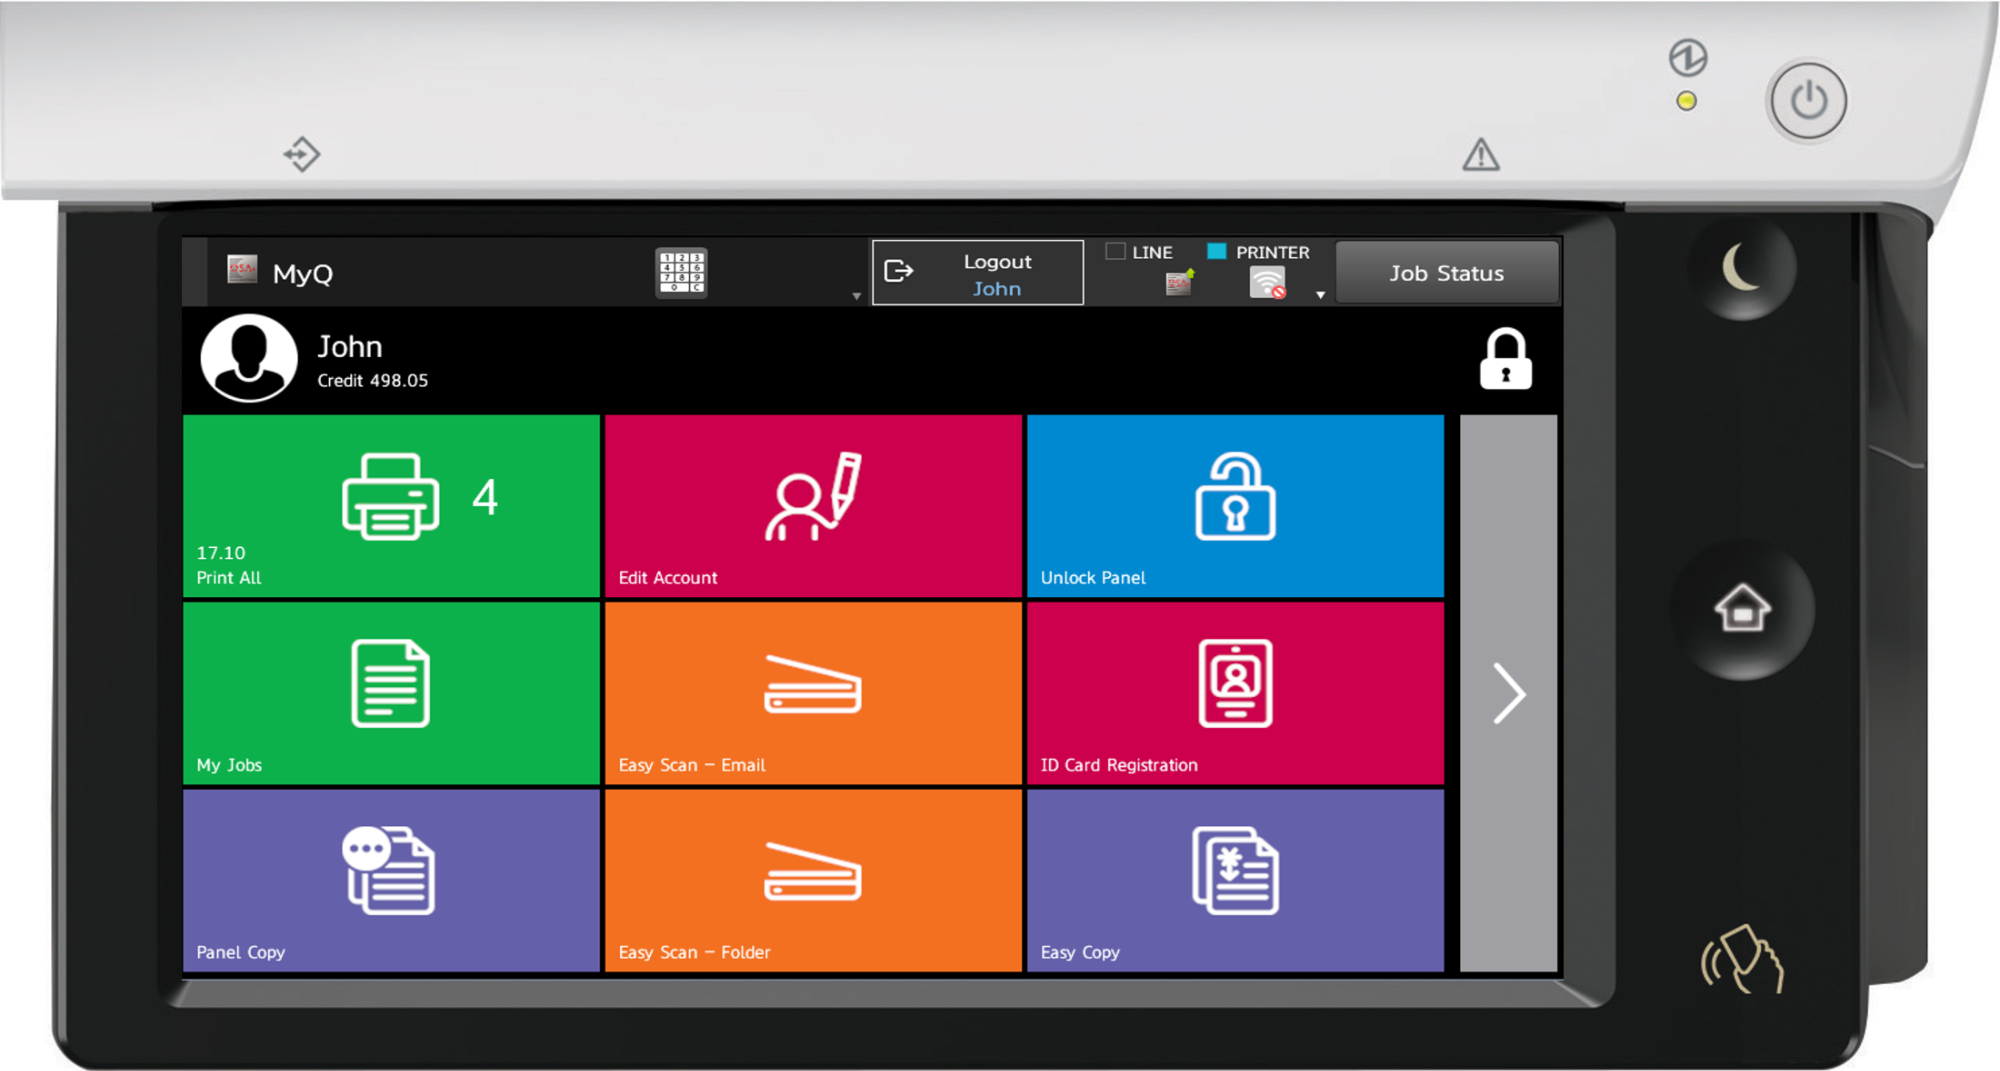Start Easy Scan – Email
The height and width of the screenshot is (1071, 2000).
click(813, 693)
